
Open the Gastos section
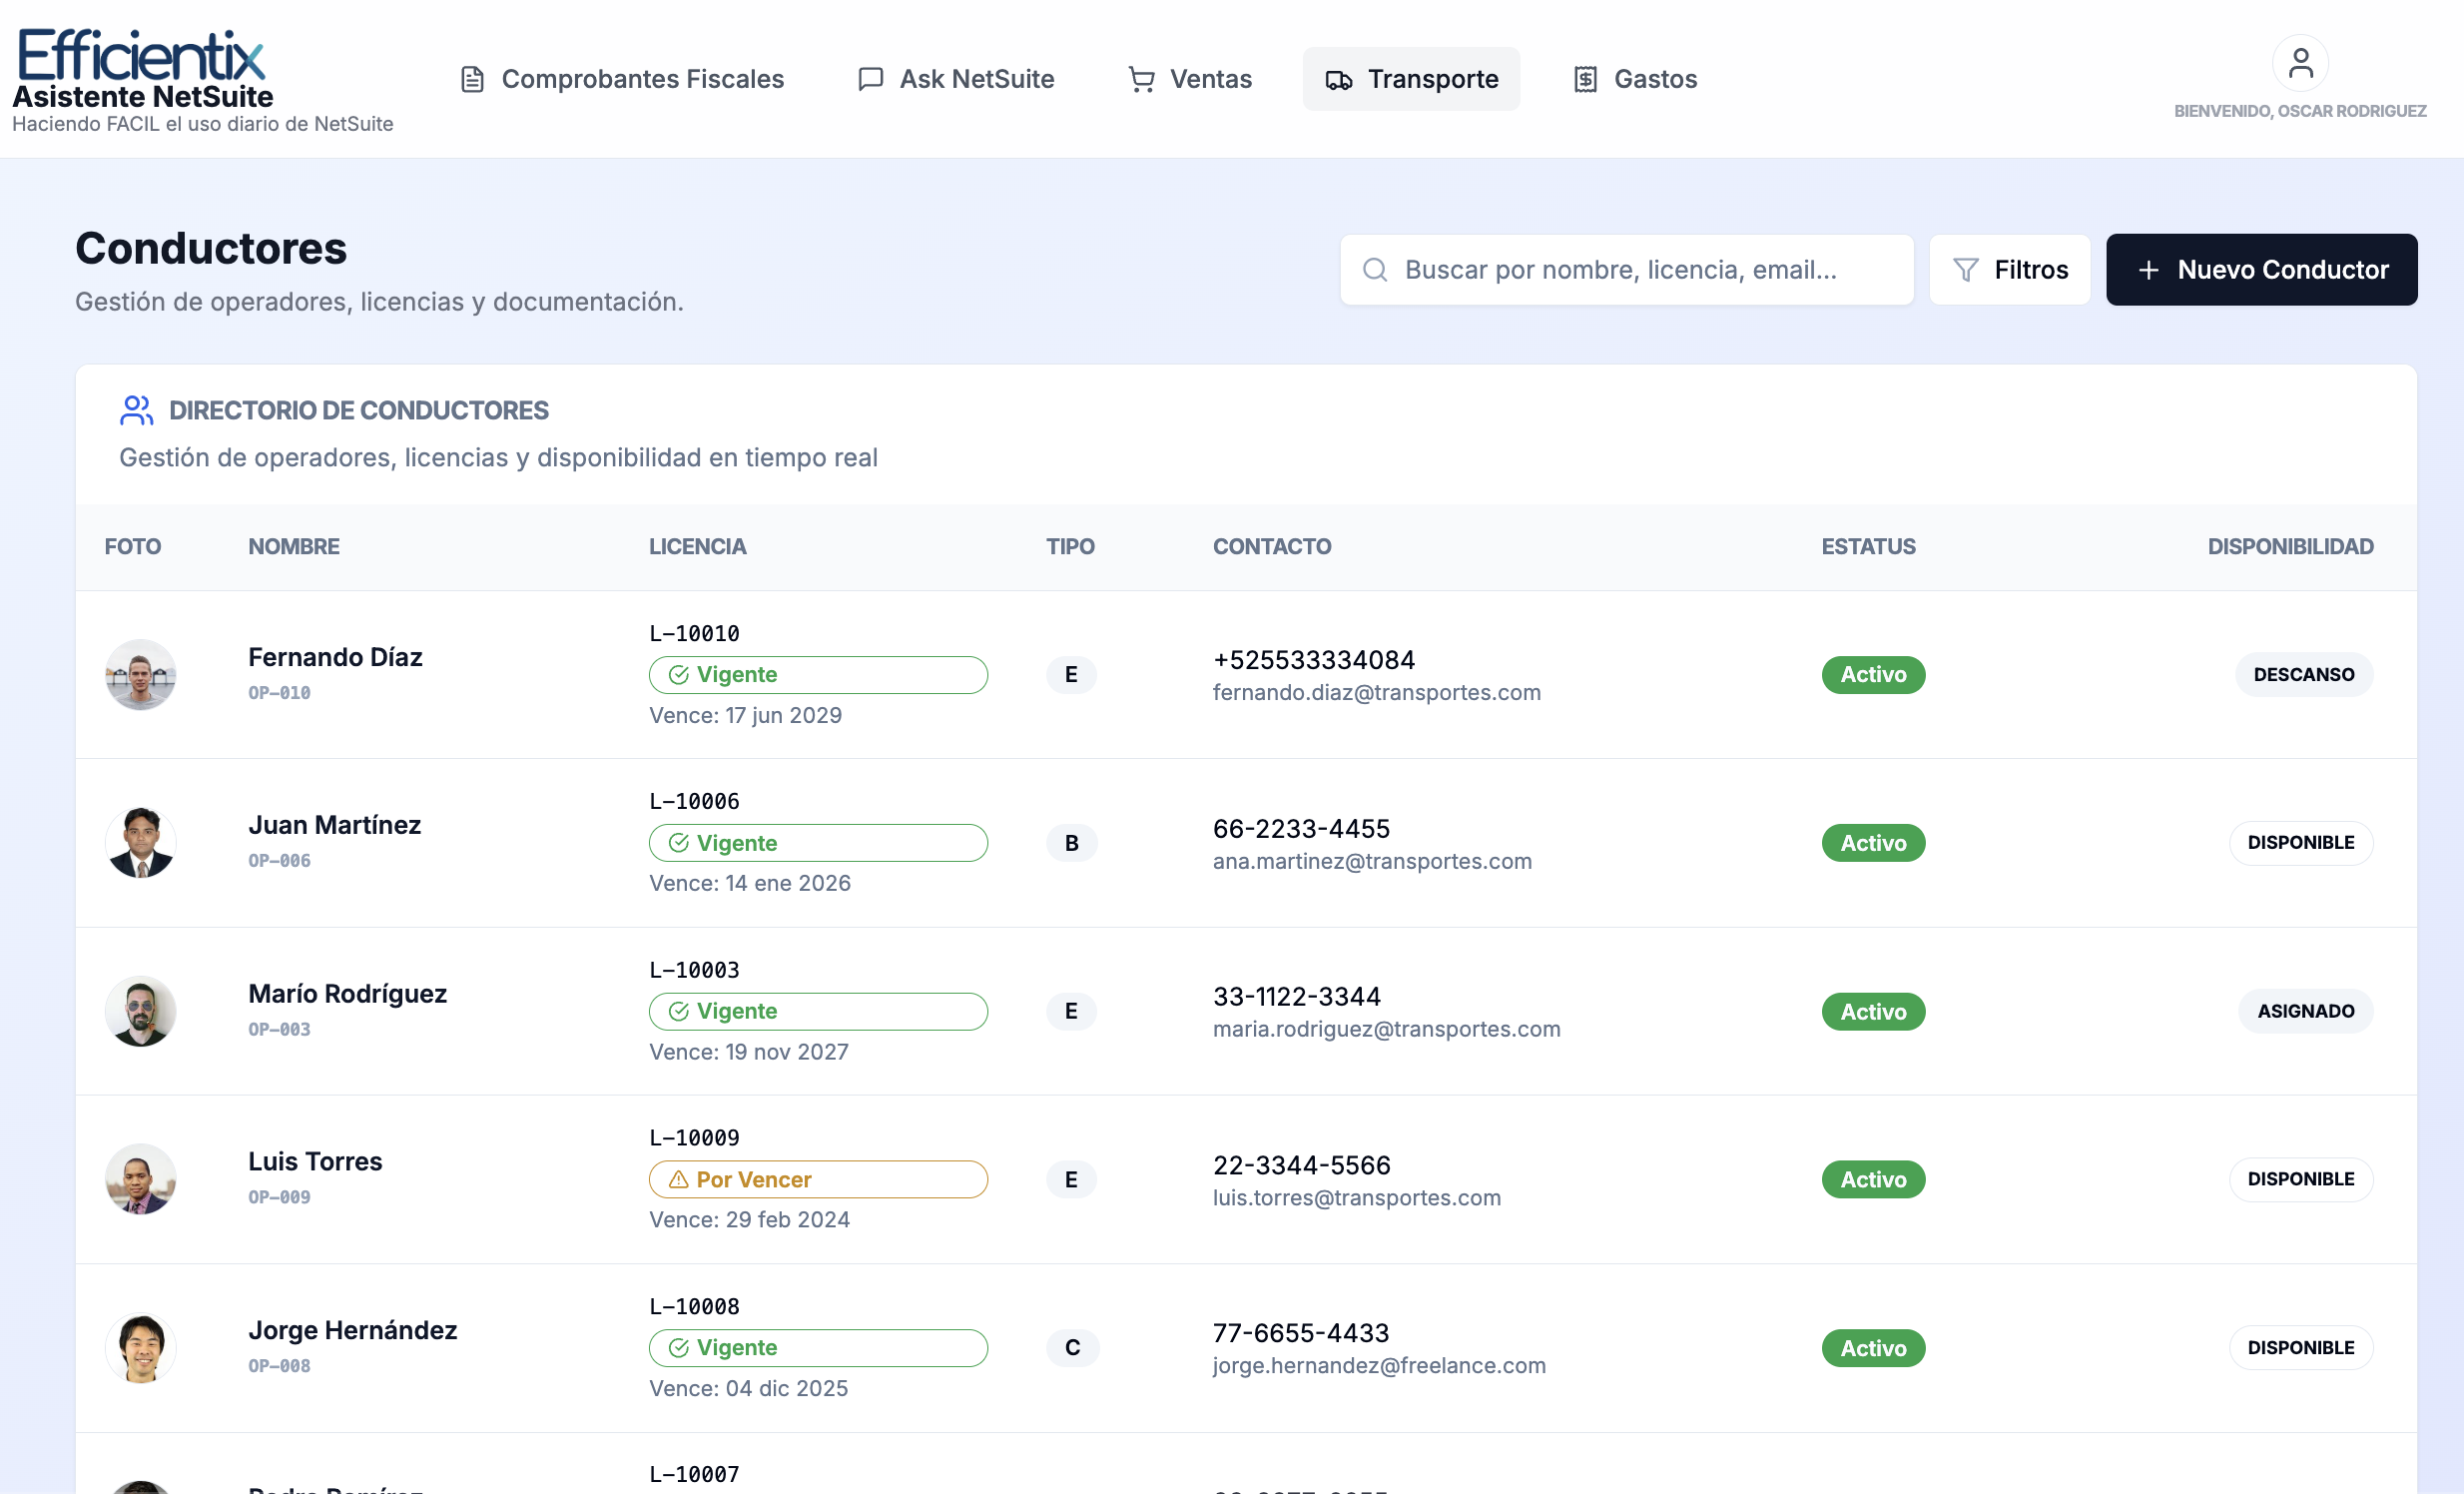(1634, 79)
